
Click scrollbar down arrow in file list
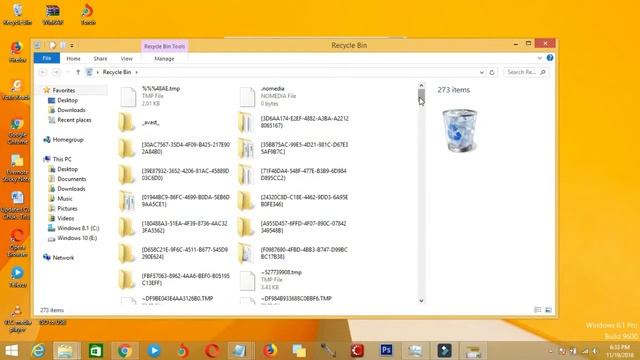[x=421, y=301]
